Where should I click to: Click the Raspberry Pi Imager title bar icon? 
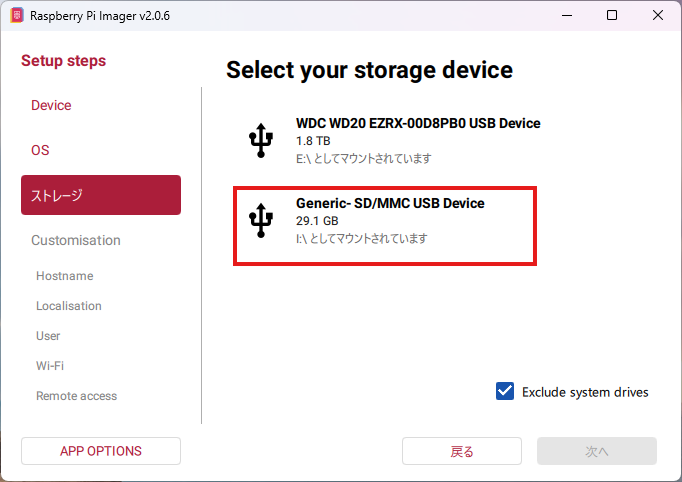[16, 16]
